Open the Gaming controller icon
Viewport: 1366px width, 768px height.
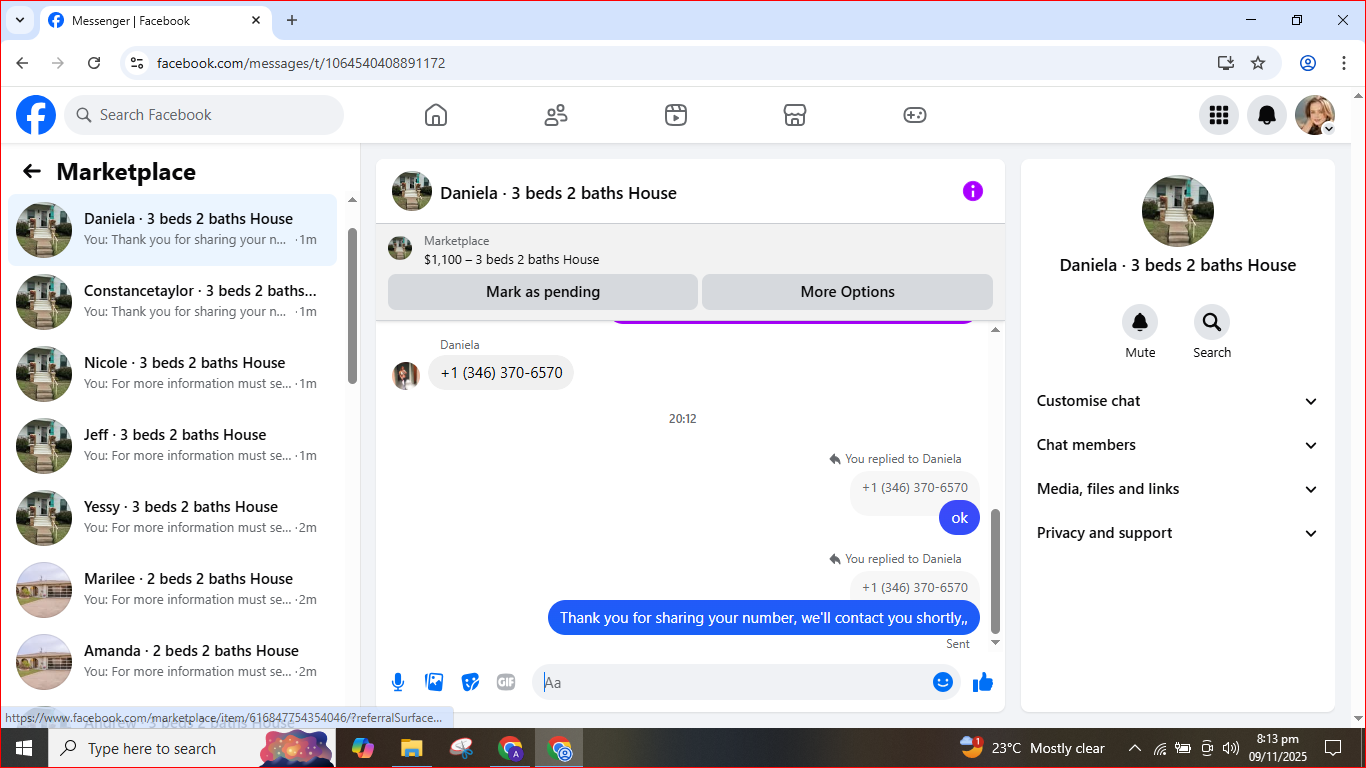click(915, 115)
